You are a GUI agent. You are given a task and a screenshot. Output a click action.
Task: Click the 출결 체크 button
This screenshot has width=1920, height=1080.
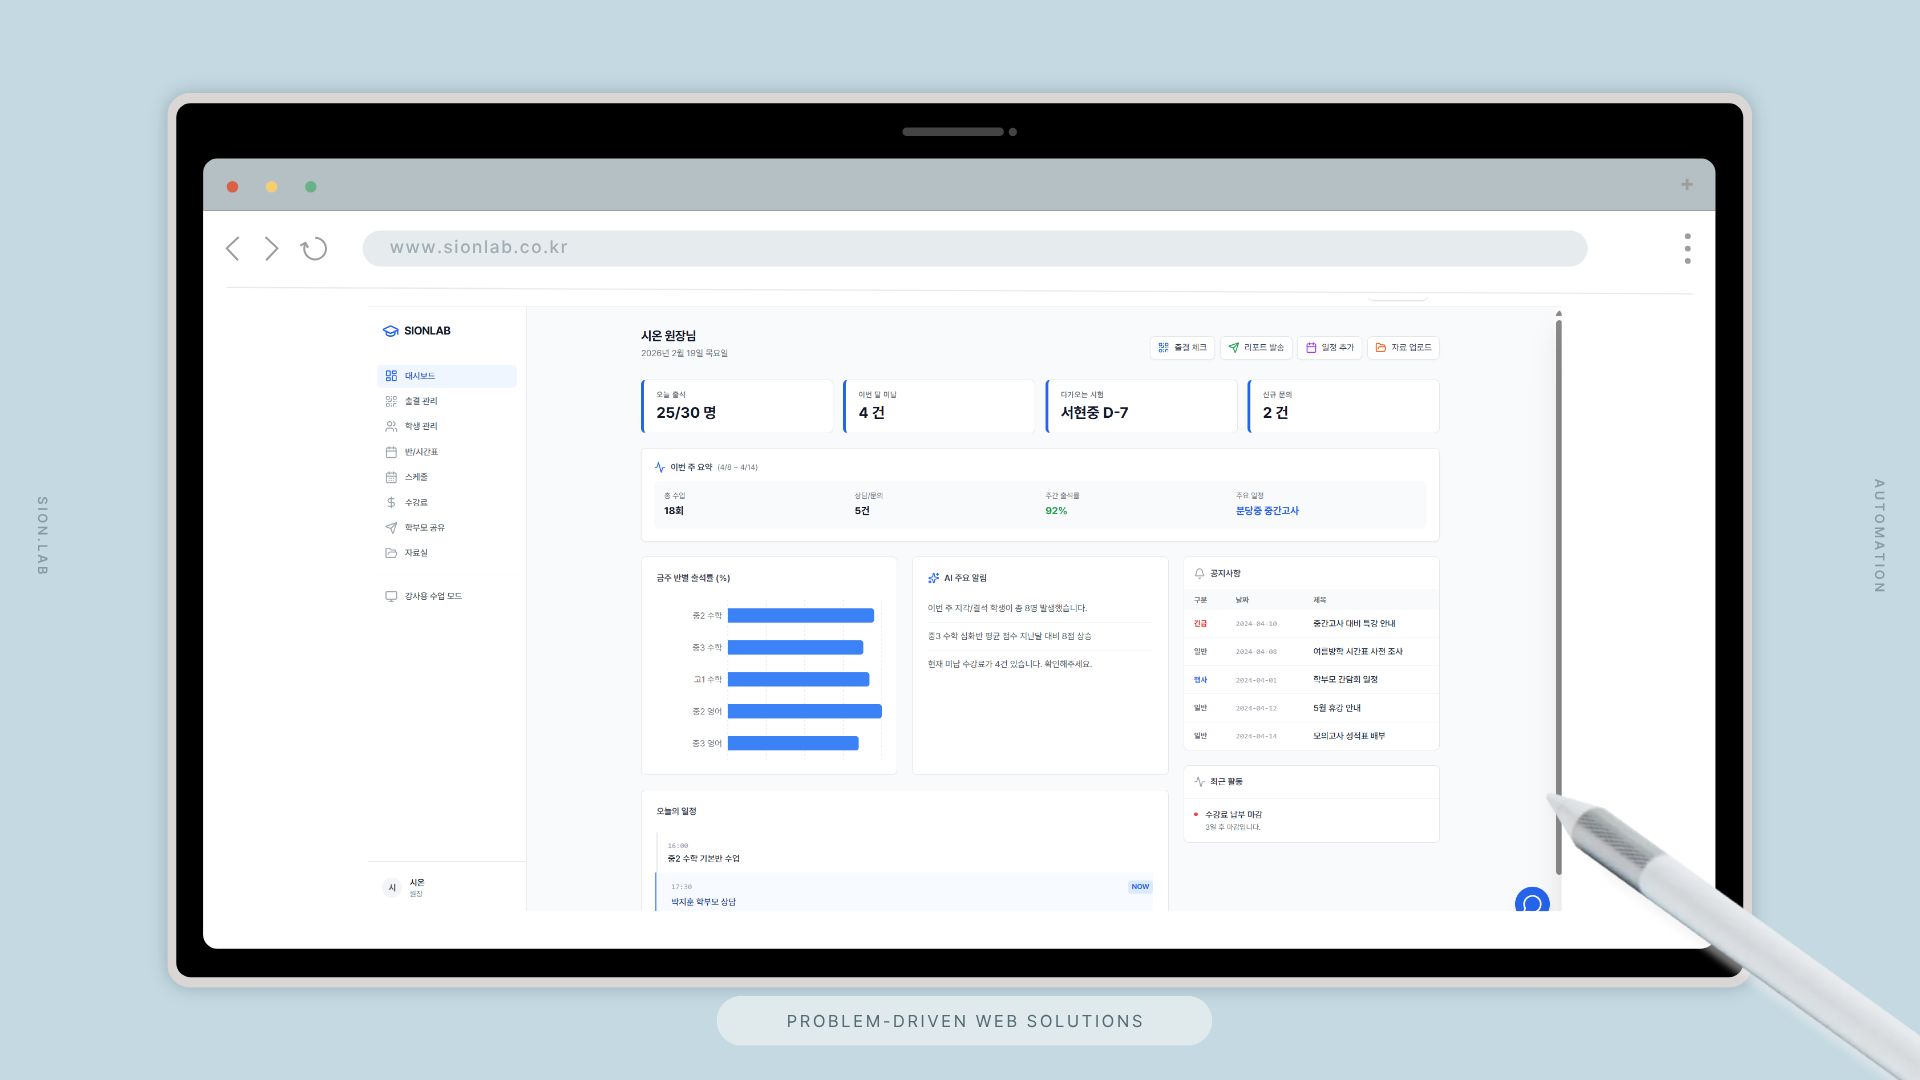point(1182,348)
